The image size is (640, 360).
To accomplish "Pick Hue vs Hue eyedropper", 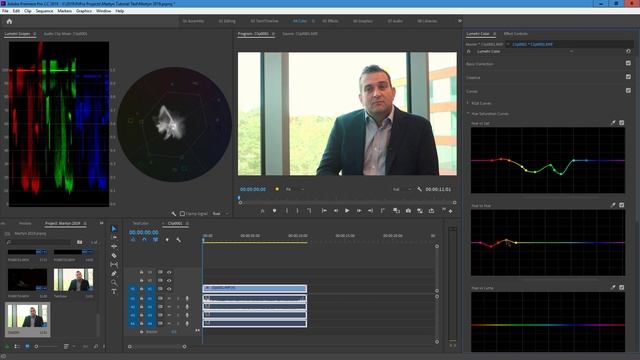I will [613, 205].
